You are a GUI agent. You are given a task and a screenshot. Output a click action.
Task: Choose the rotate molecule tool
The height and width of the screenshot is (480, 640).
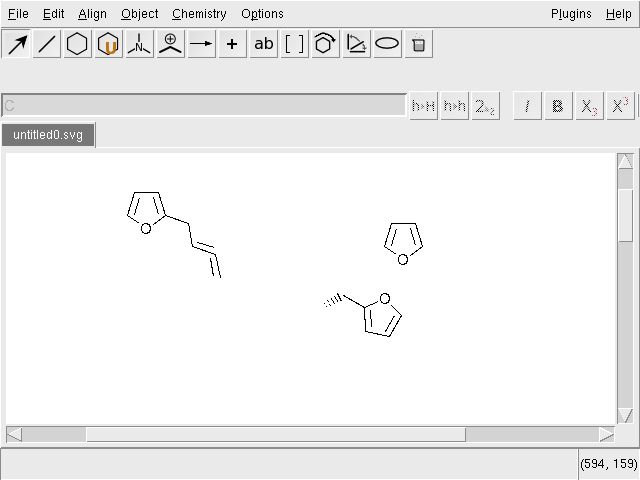[x=325, y=44]
